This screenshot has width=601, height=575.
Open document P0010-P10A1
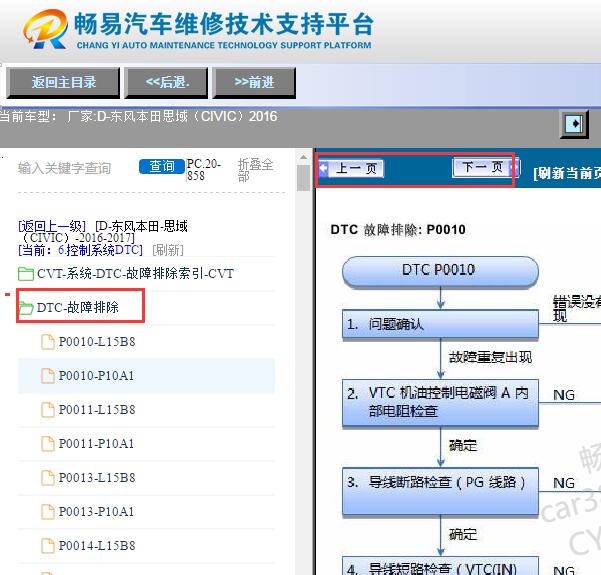(x=96, y=376)
